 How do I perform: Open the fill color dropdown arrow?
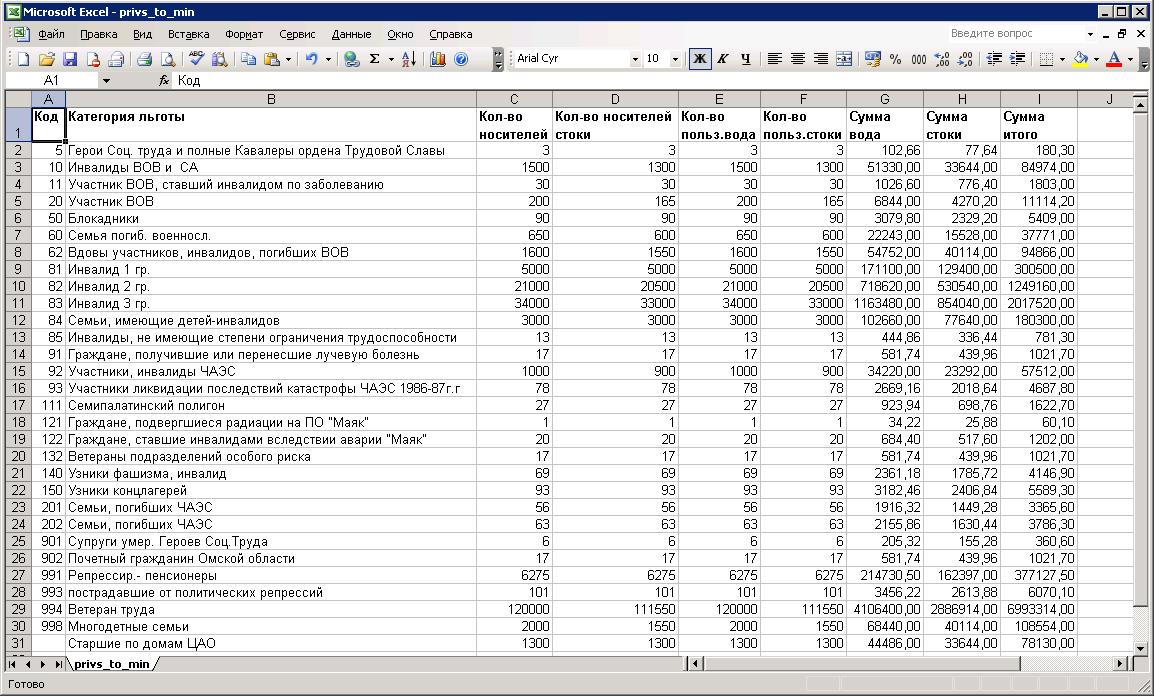point(1096,59)
